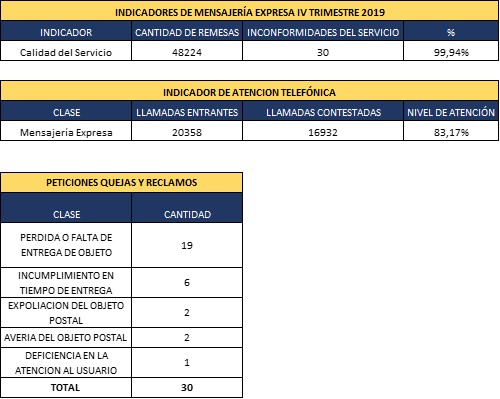Screen dimensions: 500x399
Task: Click the 'Calidad del Servicio' row label
Action: (66, 52)
